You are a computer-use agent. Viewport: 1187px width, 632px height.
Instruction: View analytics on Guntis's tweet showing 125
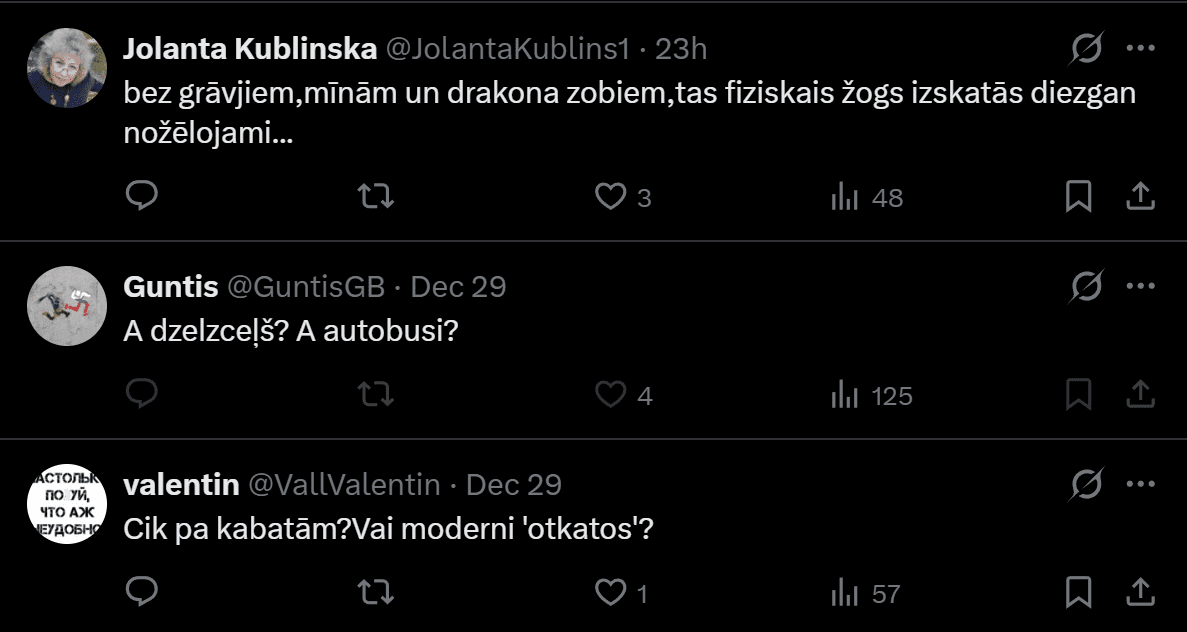pos(845,395)
